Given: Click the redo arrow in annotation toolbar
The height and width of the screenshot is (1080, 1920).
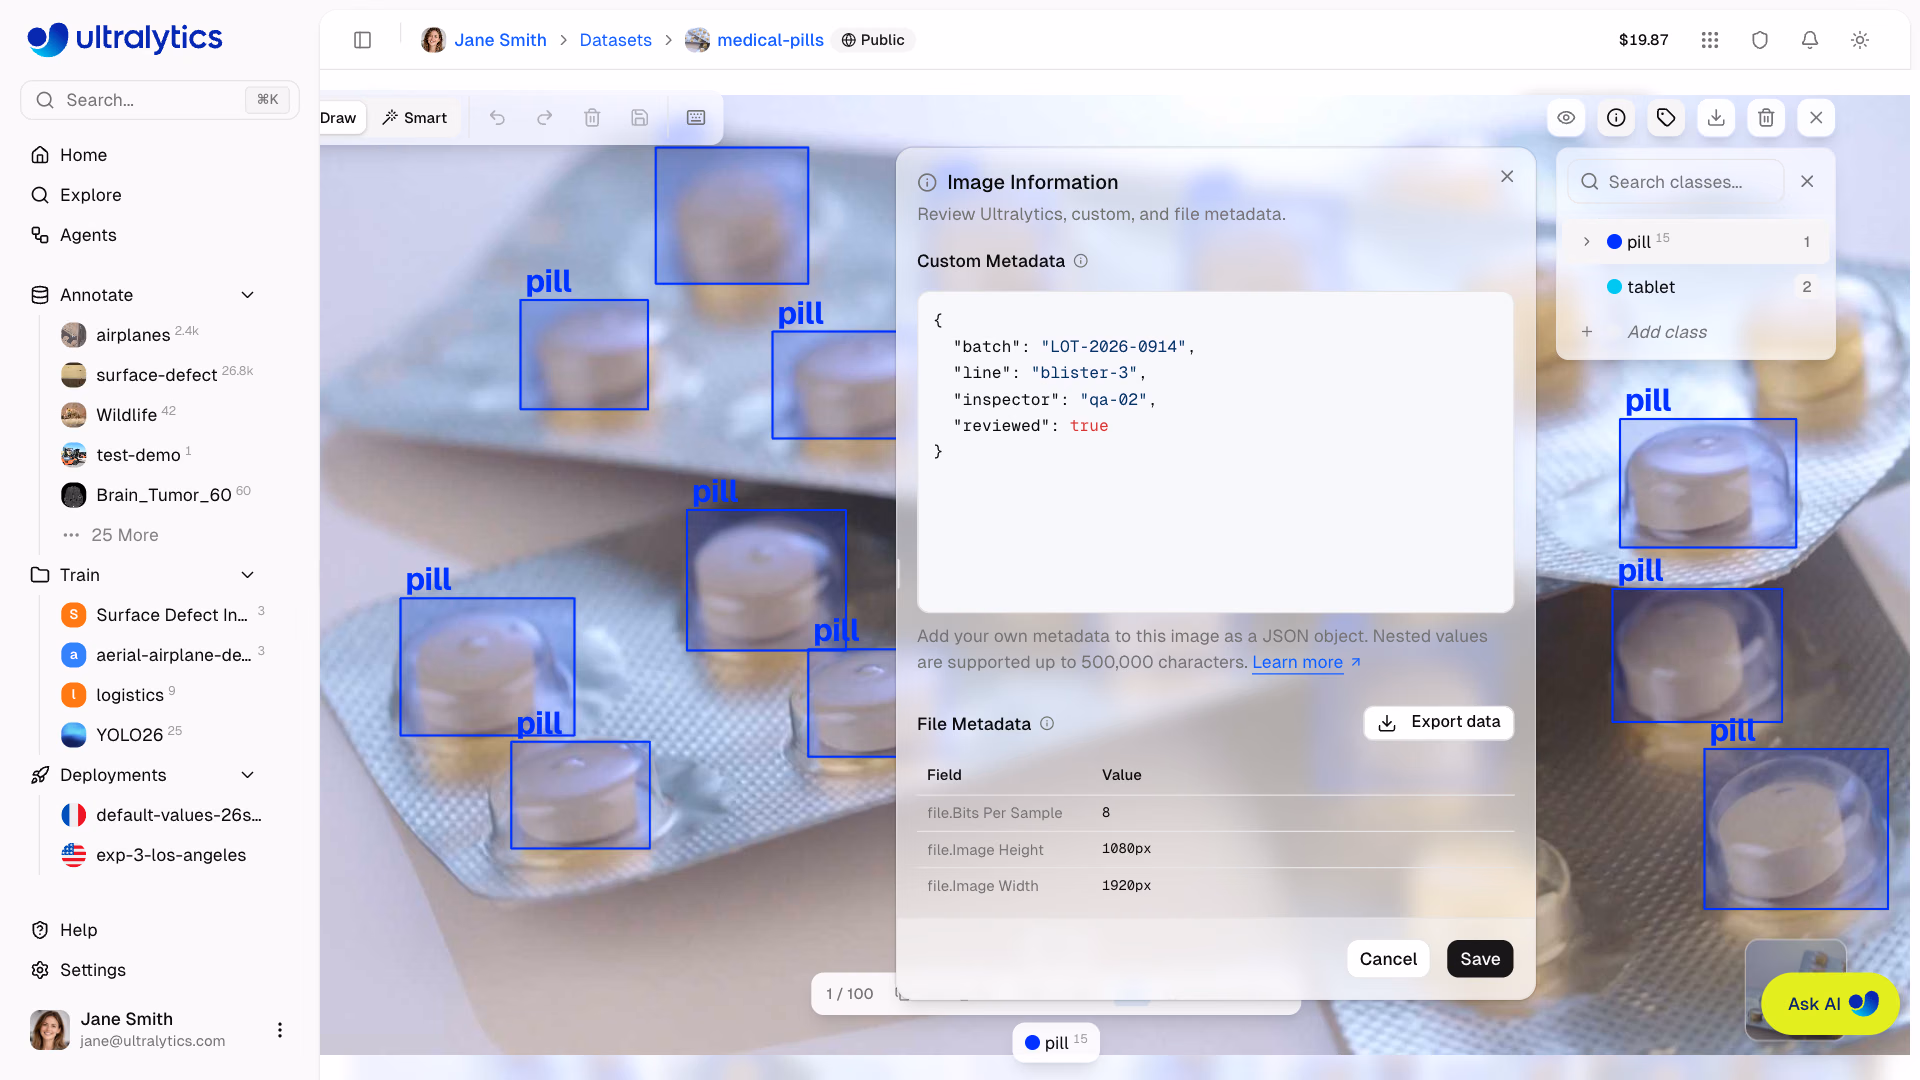Looking at the screenshot, I should coord(545,118).
